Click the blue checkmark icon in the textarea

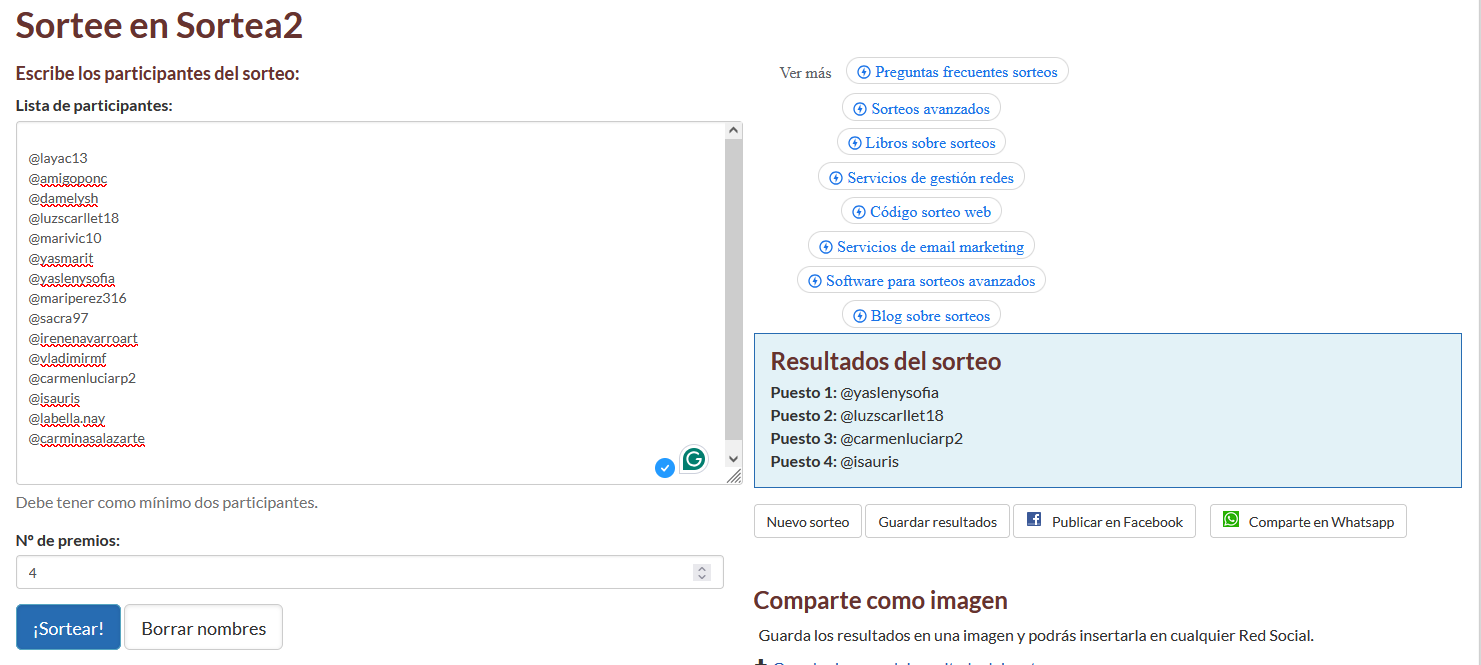(x=664, y=467)
